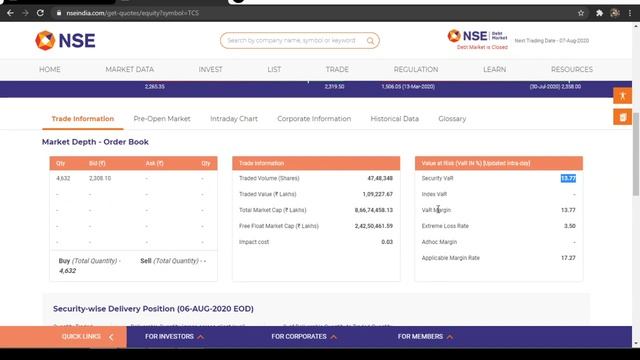Image resolution: width=640 pixels, height=360 pixels.
Task: Switch to the Glossary tab
Action: coord(452,119)
